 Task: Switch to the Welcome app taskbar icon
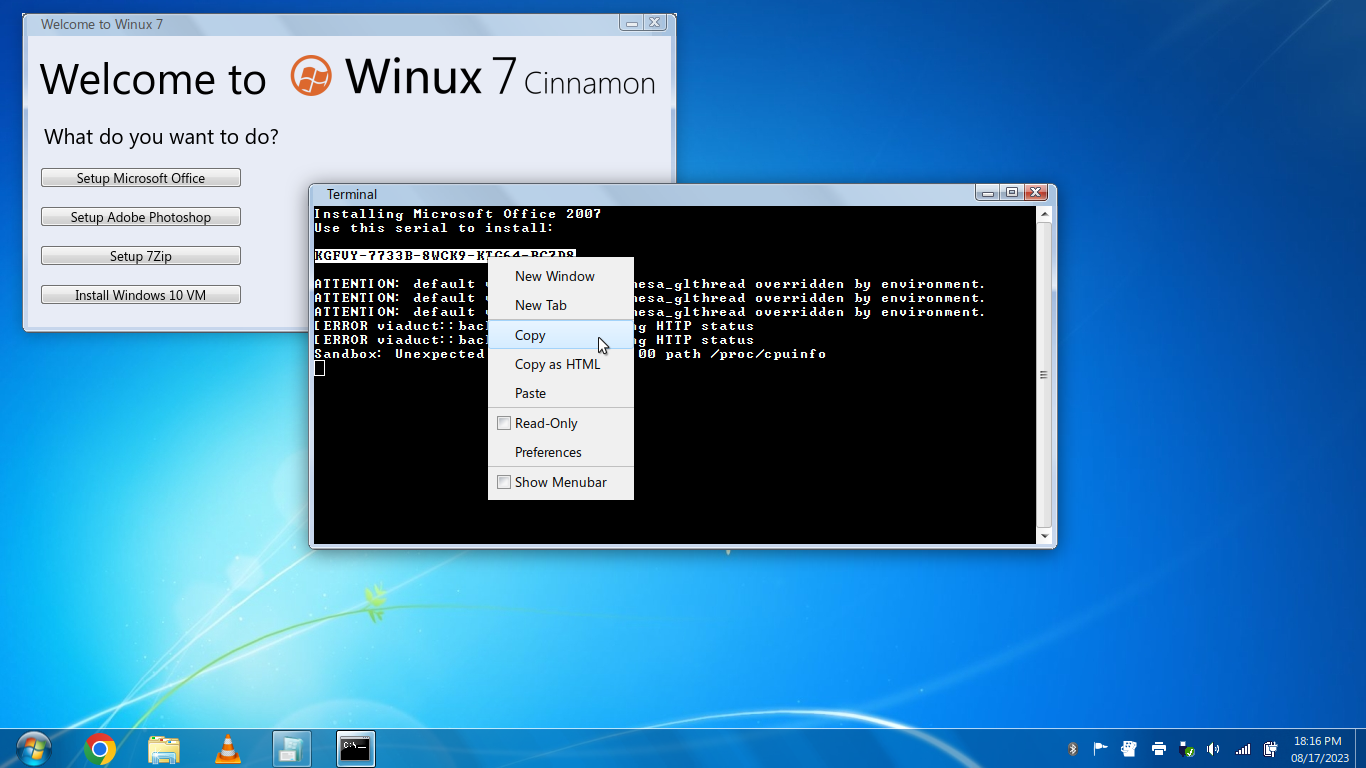point(292,748)
